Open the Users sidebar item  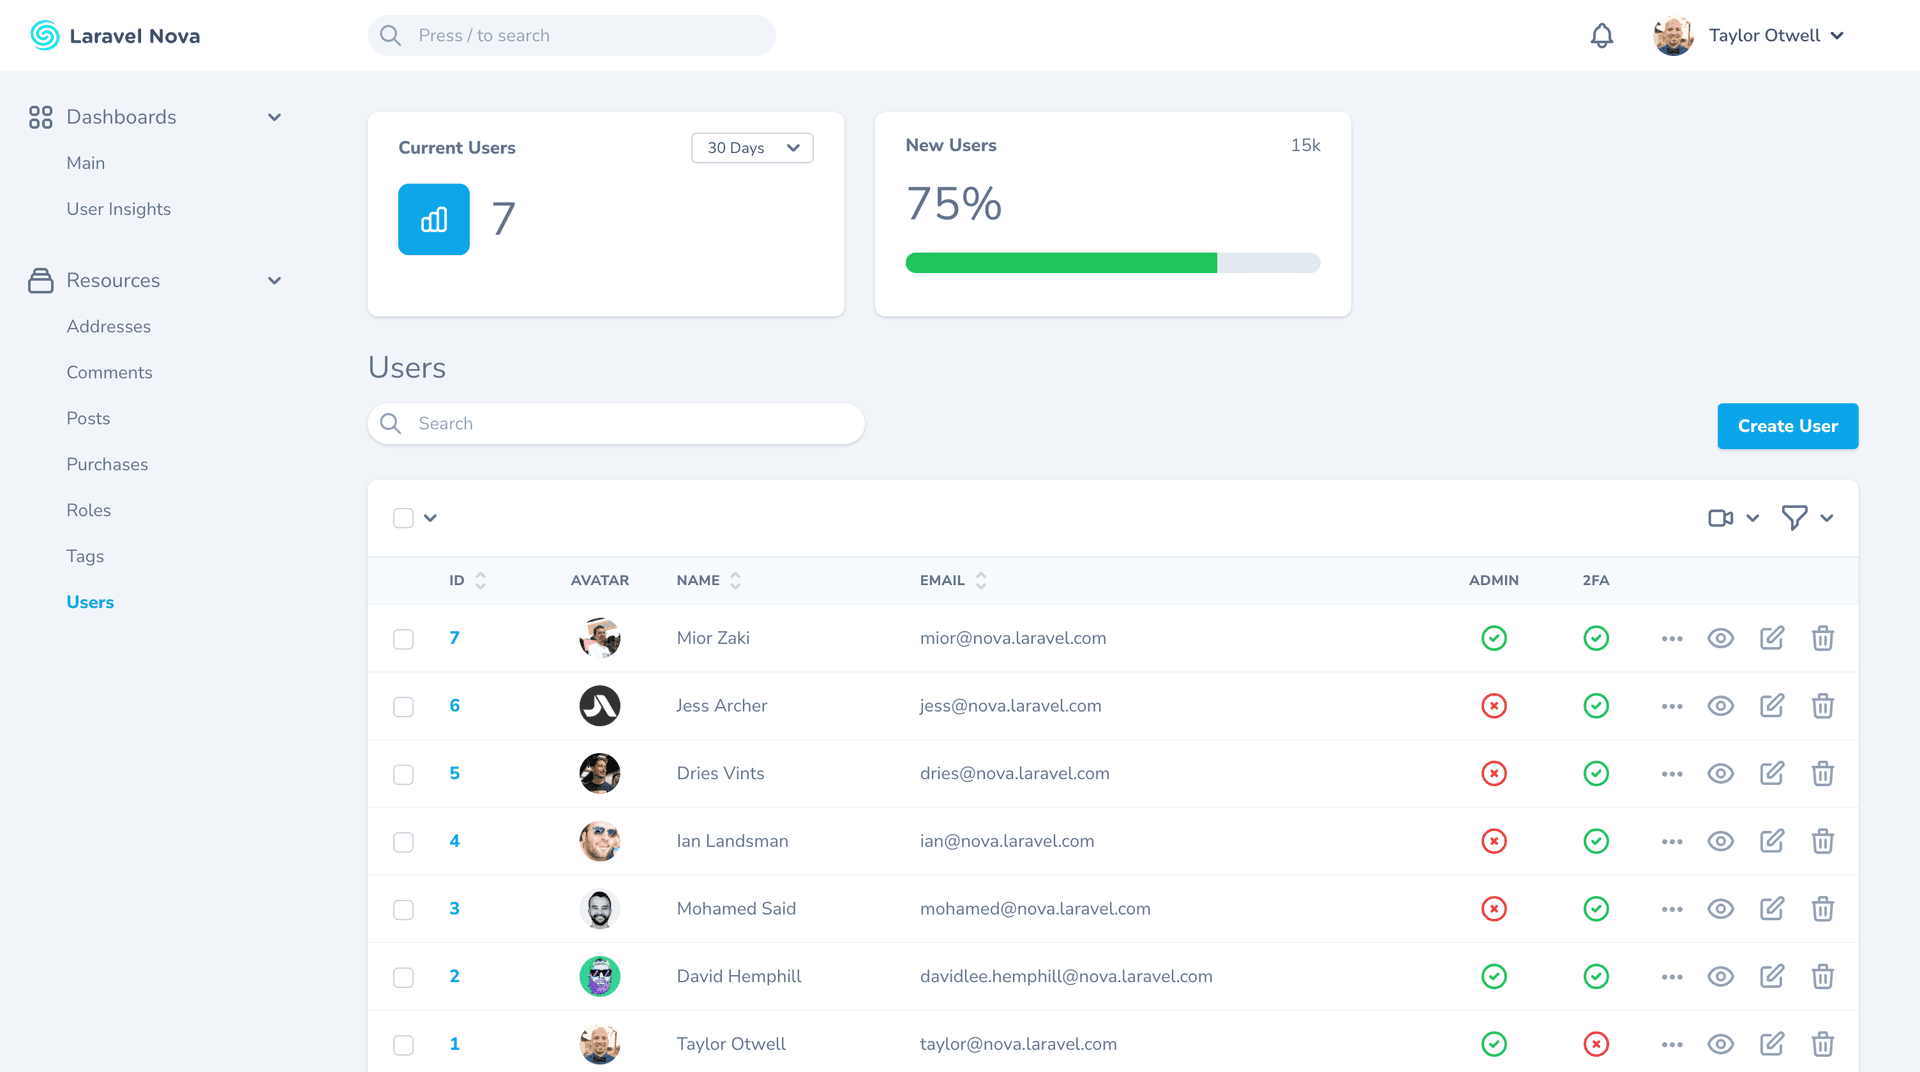(x=90, y=602)
